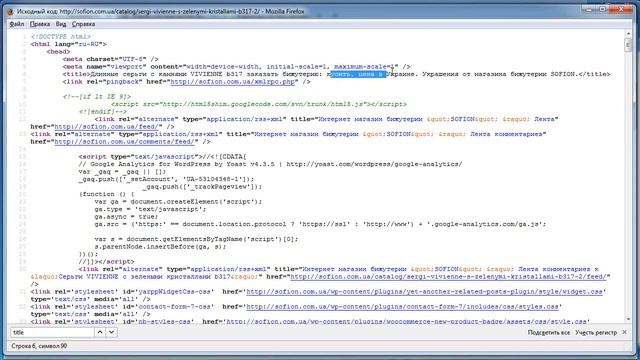Open the Правка menu
Screen dimensions: 640x360
coord(40,24)
